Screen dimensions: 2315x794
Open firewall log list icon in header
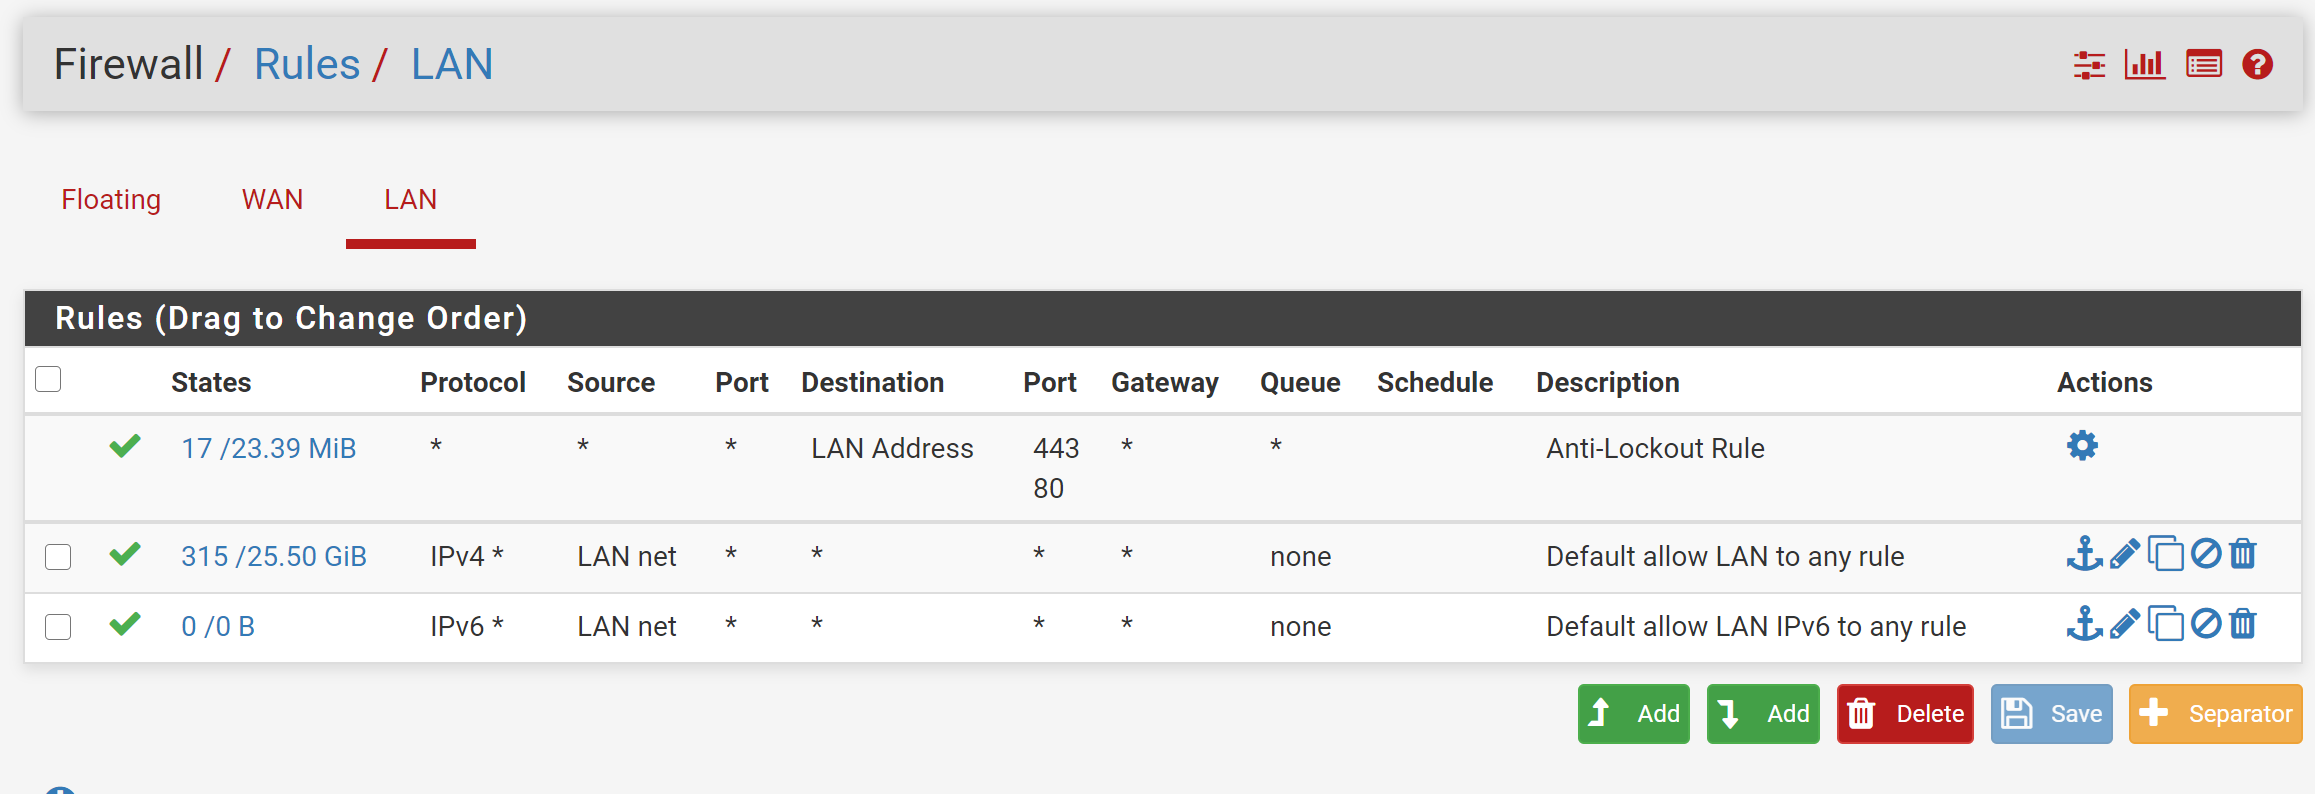(x=2203, y=65)
